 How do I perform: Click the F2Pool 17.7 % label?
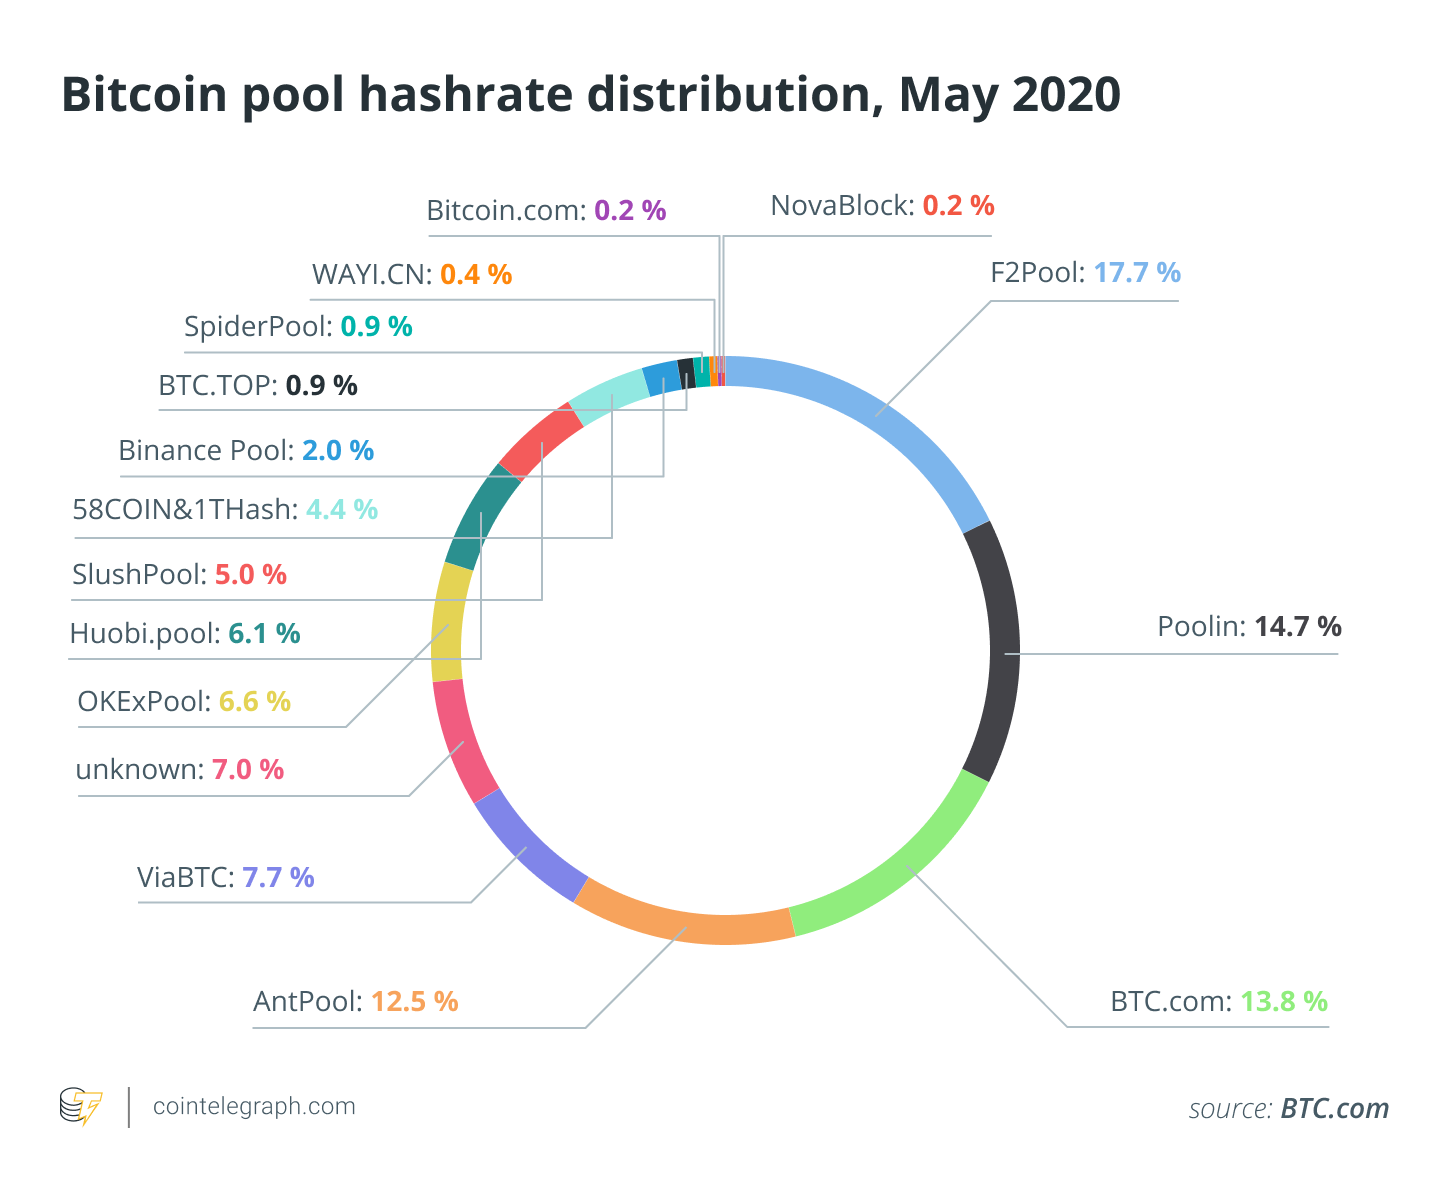coord(1085,272)
